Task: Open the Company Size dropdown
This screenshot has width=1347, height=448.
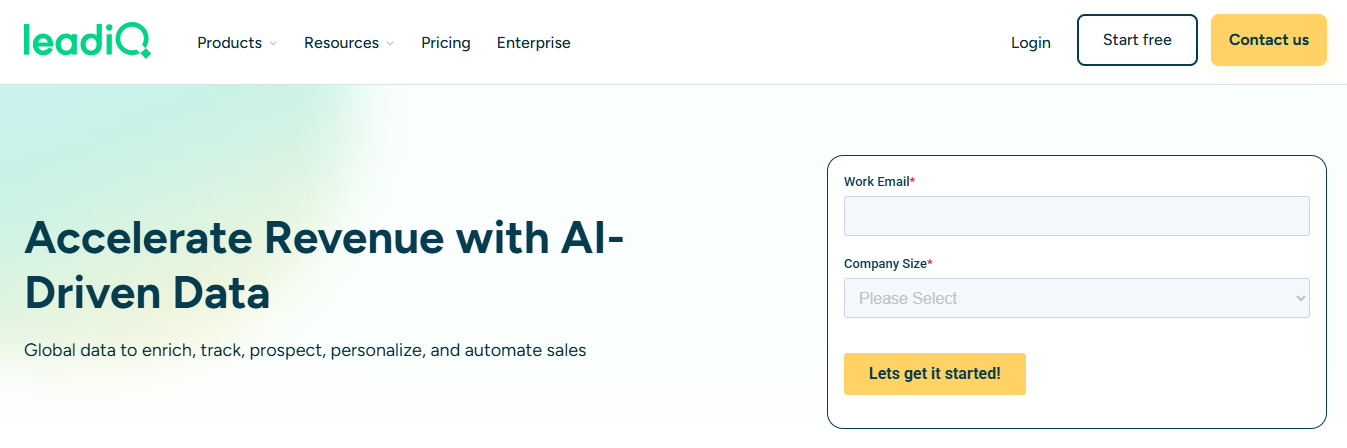Action: coord(1077,298)
